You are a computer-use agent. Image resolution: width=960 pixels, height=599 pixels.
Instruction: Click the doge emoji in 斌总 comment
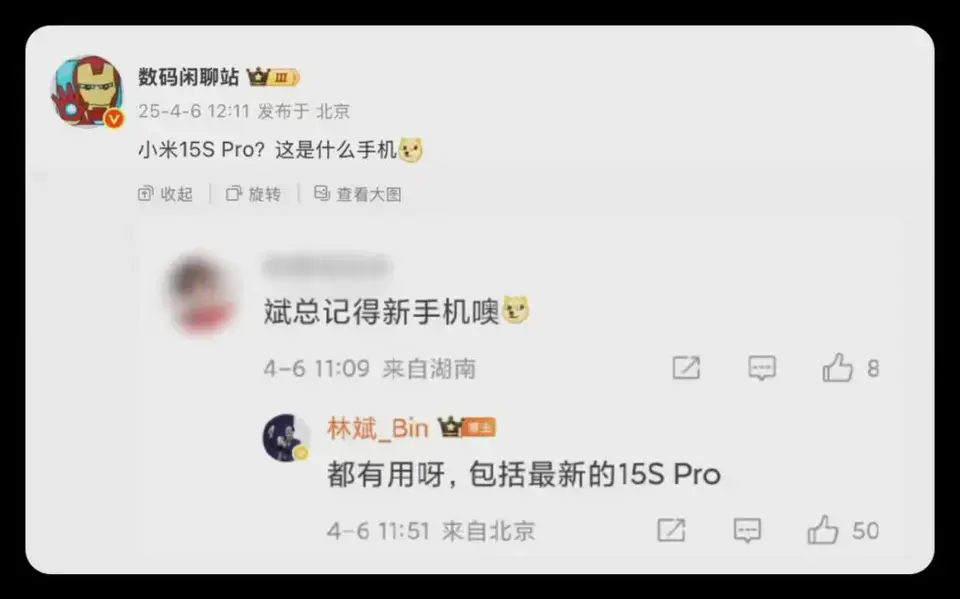(x=516, y=311)
